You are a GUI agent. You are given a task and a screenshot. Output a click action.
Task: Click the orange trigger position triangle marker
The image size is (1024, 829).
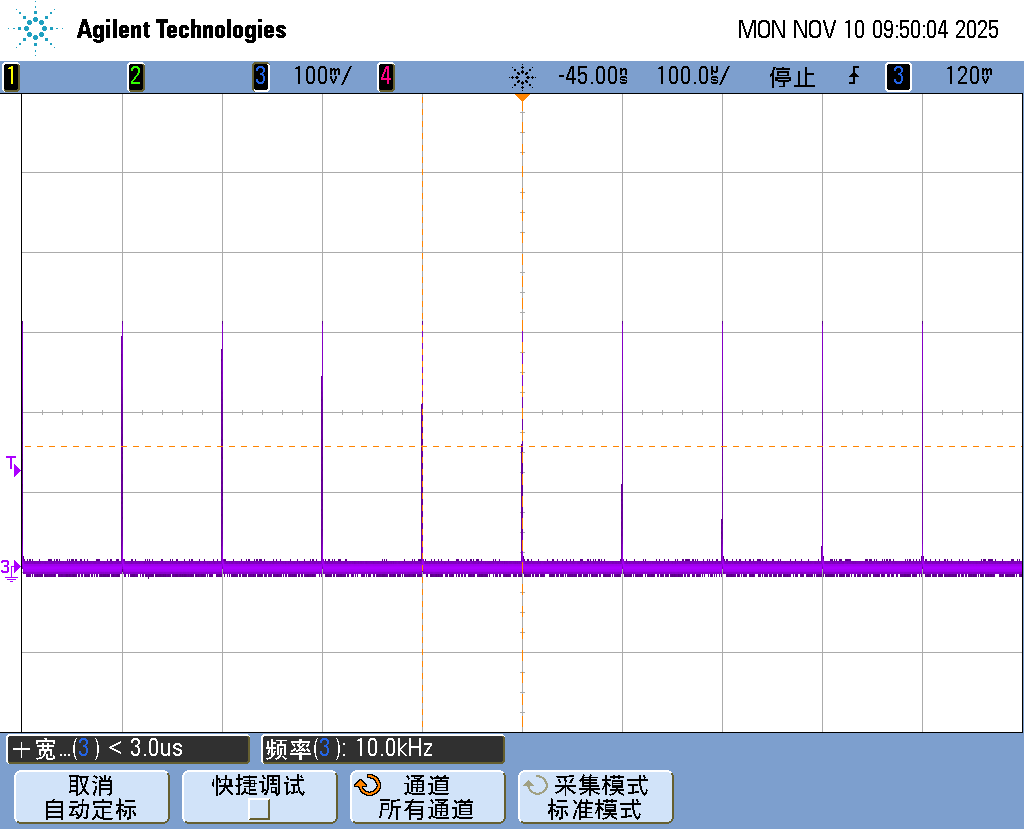click(x=522, y=98)
